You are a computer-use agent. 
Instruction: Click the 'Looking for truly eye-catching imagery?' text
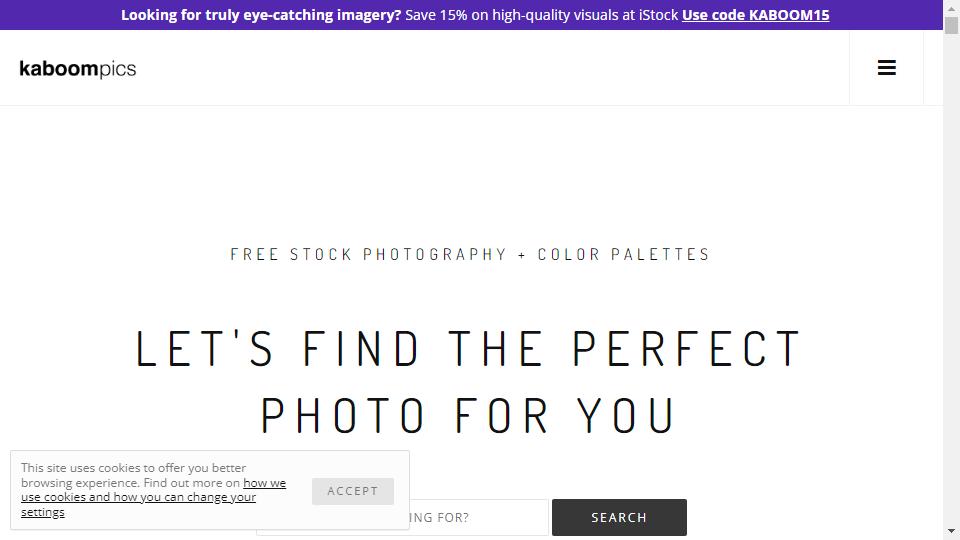pos(261,15)
